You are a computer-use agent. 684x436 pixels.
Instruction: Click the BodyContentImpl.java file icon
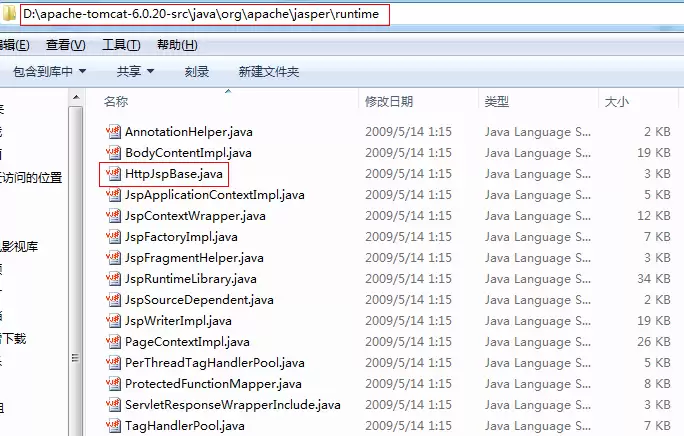(x=113, y=152)
